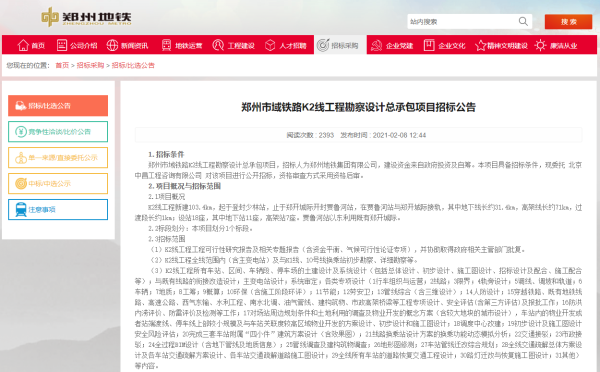Image resolution: width=600 pixels, height=372 pixels.
Task: Open the 新闻资讯 menu item
Action: tap(127, 45)
